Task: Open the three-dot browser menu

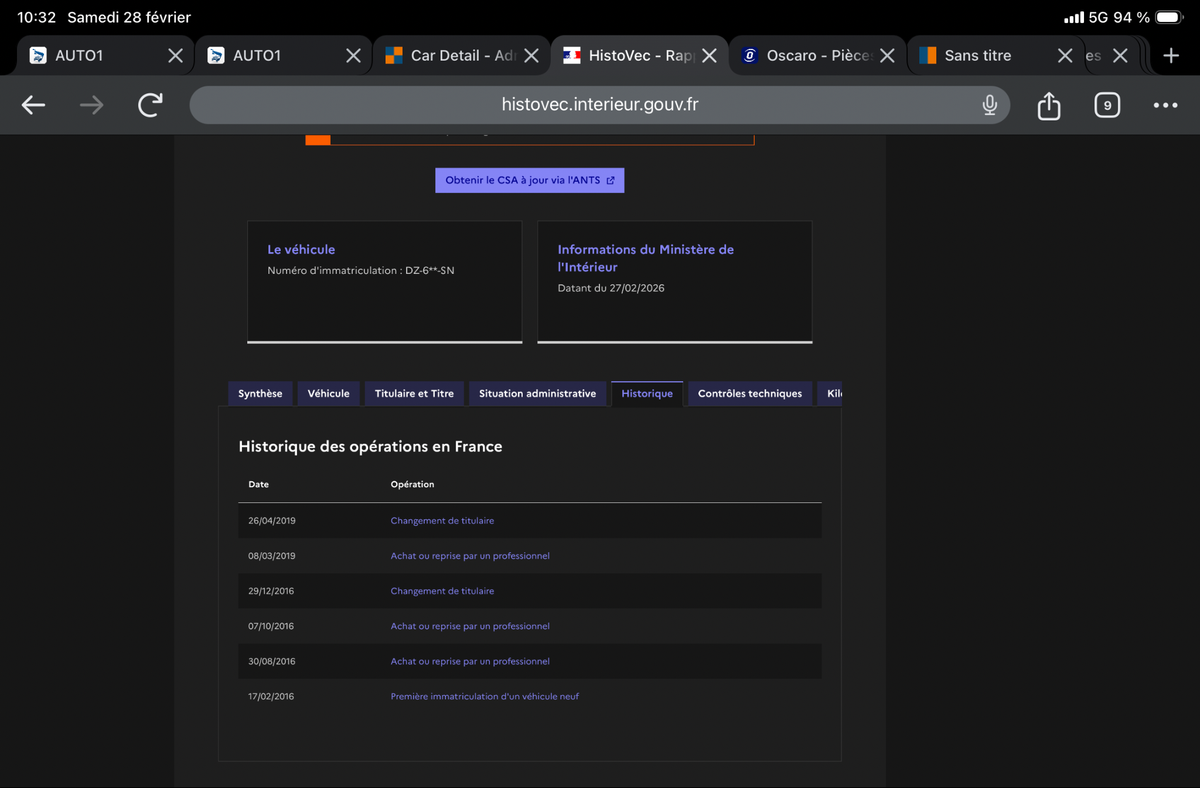Action: click(x=1165, y=105)
